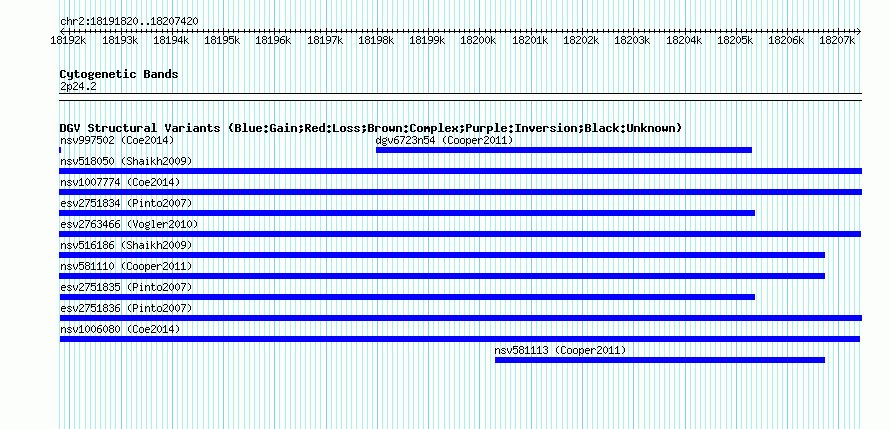
Task: Click the blue bar under nsv1006080
Action: [x=459, y=339]
